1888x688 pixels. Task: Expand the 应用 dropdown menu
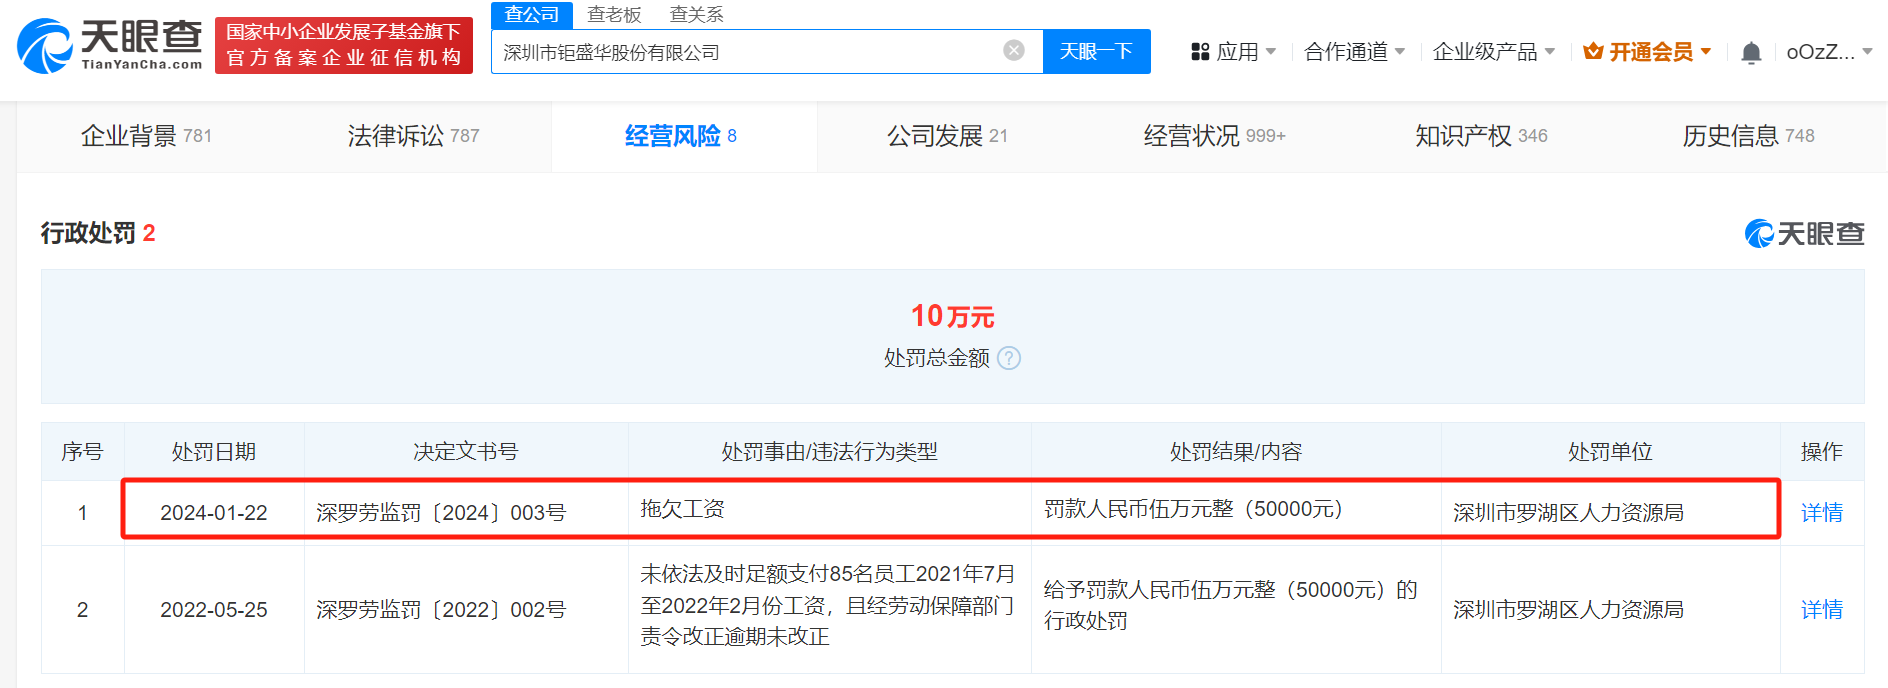coord(1246,52)
